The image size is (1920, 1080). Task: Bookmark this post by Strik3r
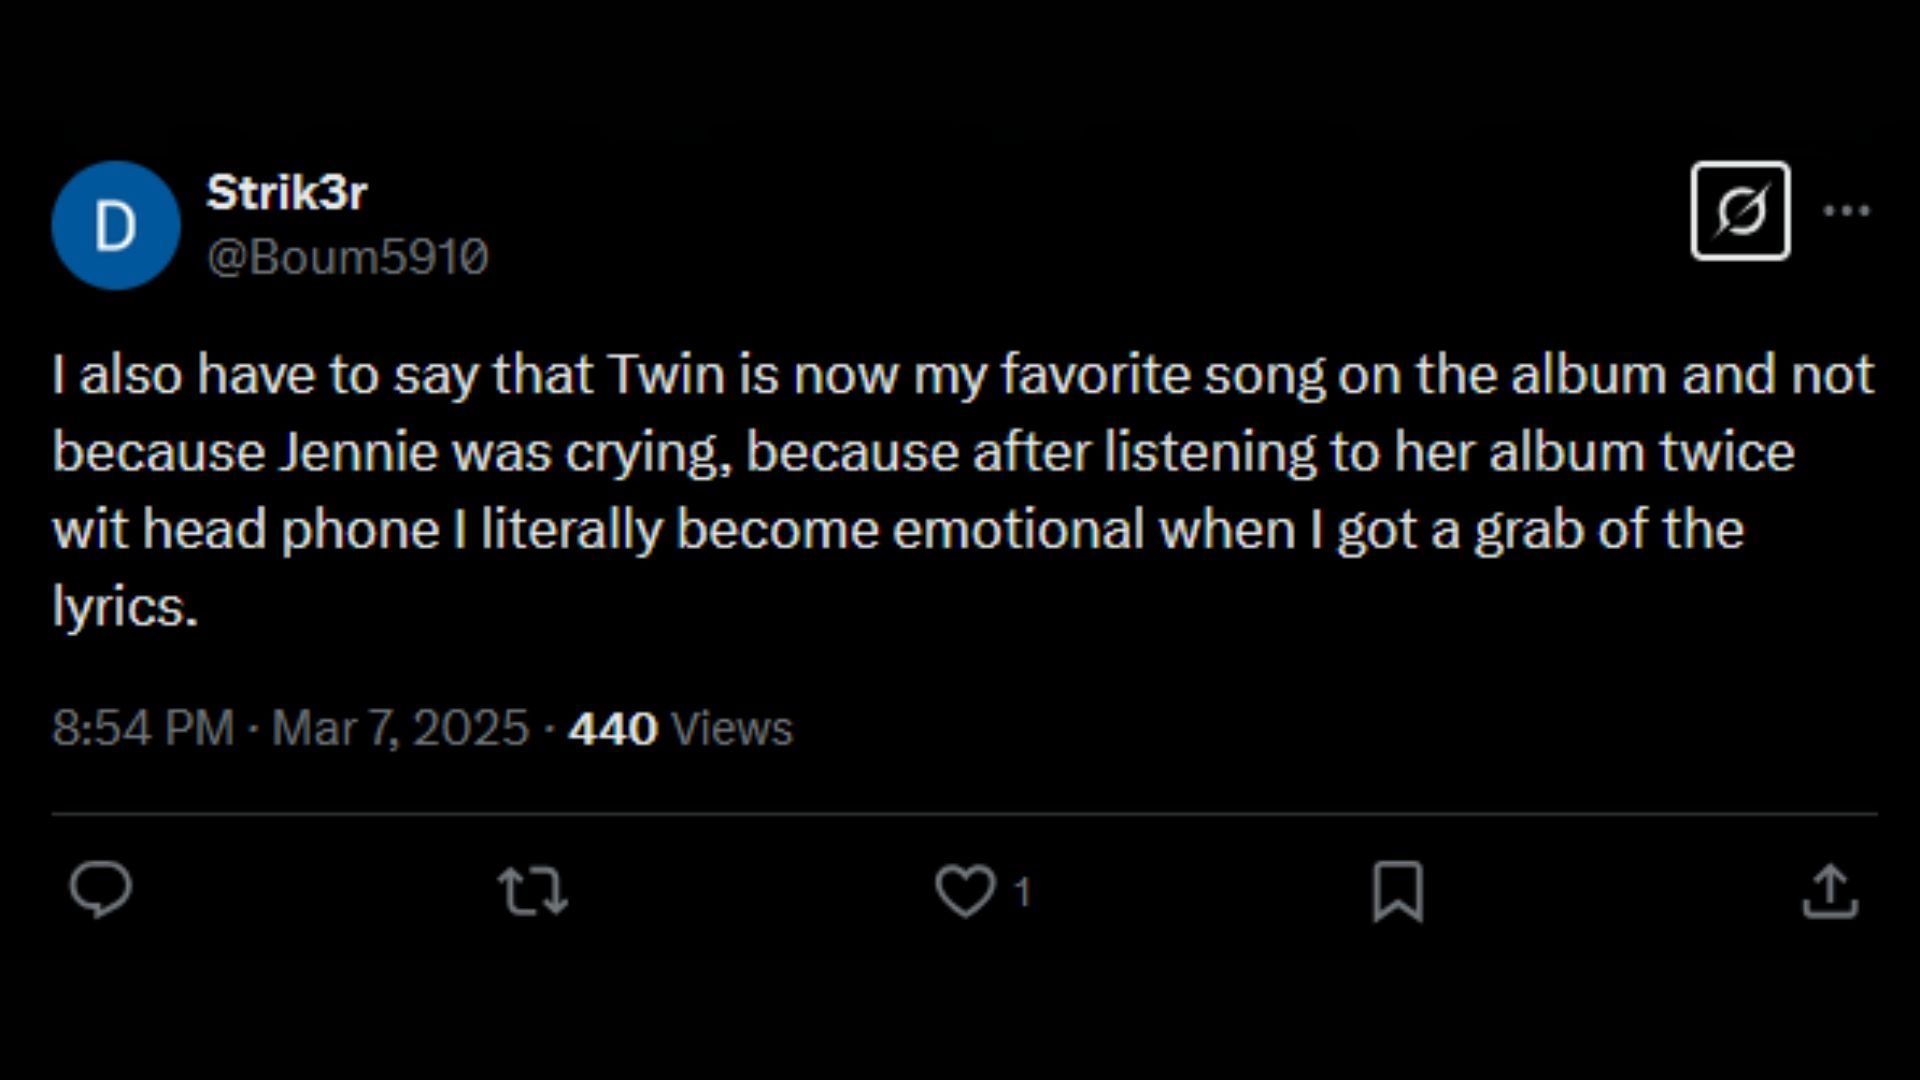pos(1397,891)
